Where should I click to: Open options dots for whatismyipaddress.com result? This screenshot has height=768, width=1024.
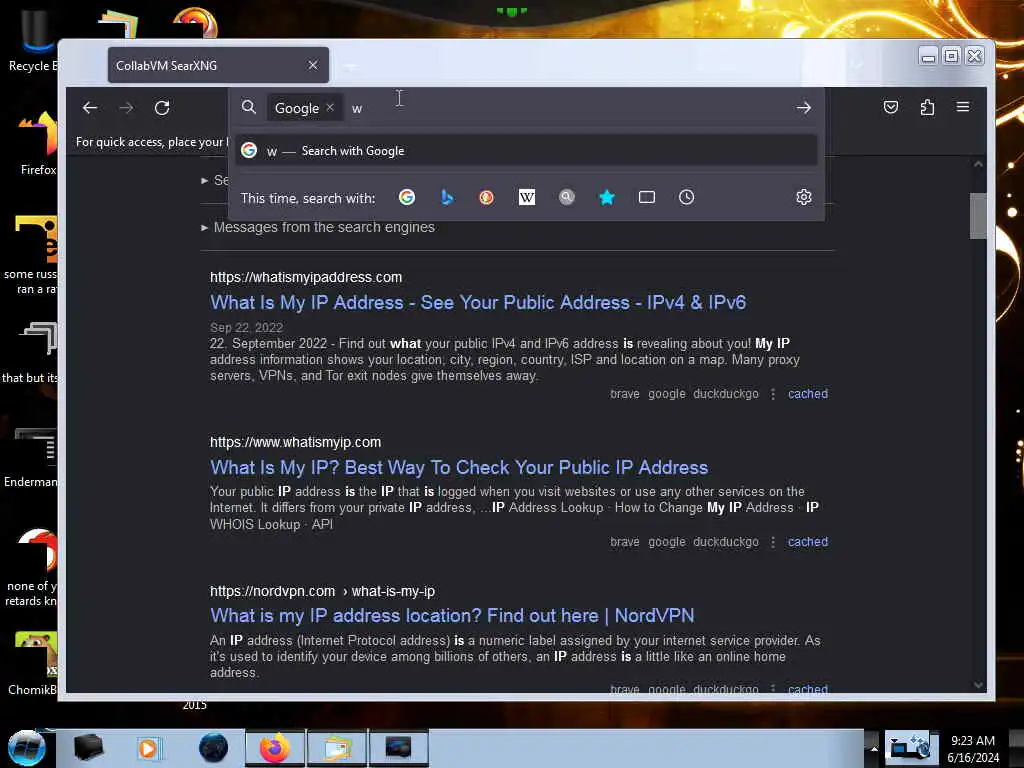tap(773, 394)
